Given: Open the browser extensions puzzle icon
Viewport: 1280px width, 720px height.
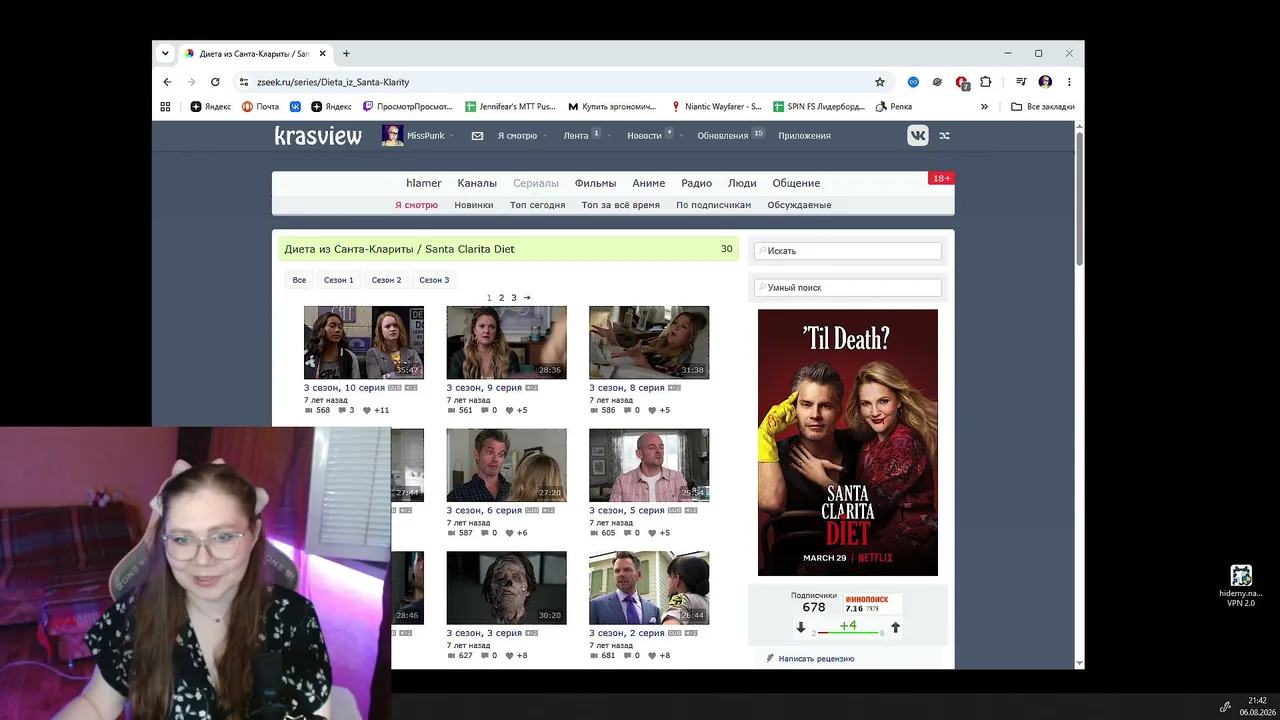Looking at the screenshot, I should point(986,82).
